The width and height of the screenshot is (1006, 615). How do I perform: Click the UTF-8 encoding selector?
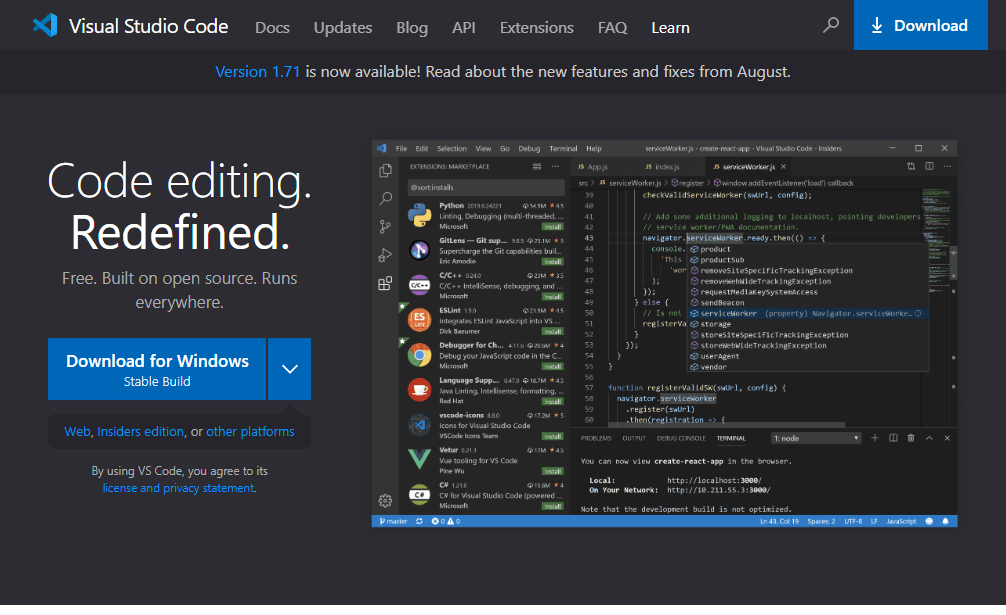[x=853, y=521]
